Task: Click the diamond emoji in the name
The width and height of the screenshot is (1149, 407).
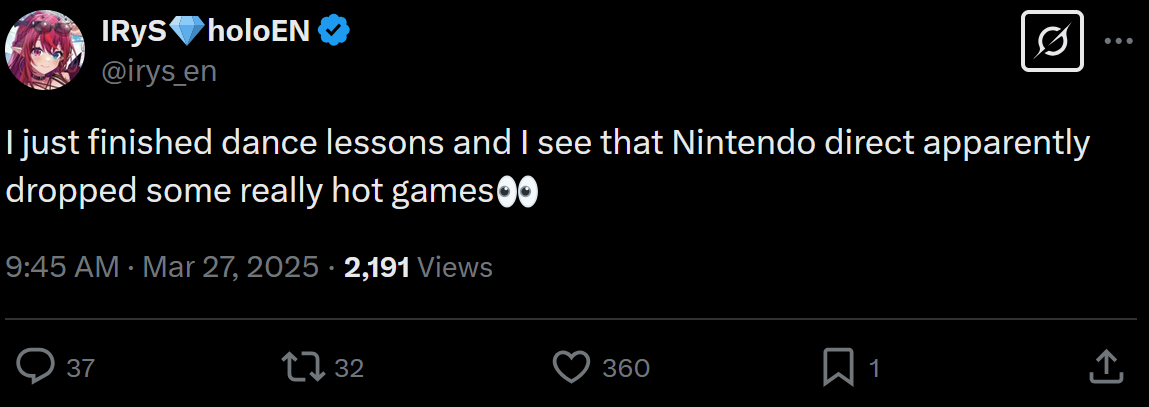Action: coord(187,32)
